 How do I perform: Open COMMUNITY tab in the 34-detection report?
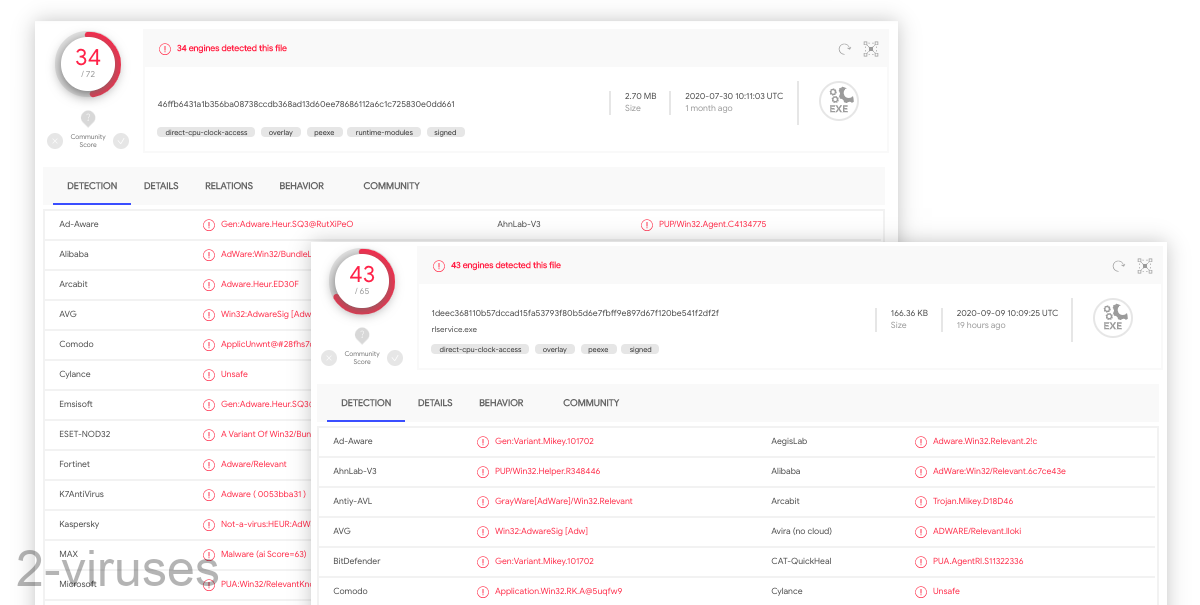click(391, 186)
